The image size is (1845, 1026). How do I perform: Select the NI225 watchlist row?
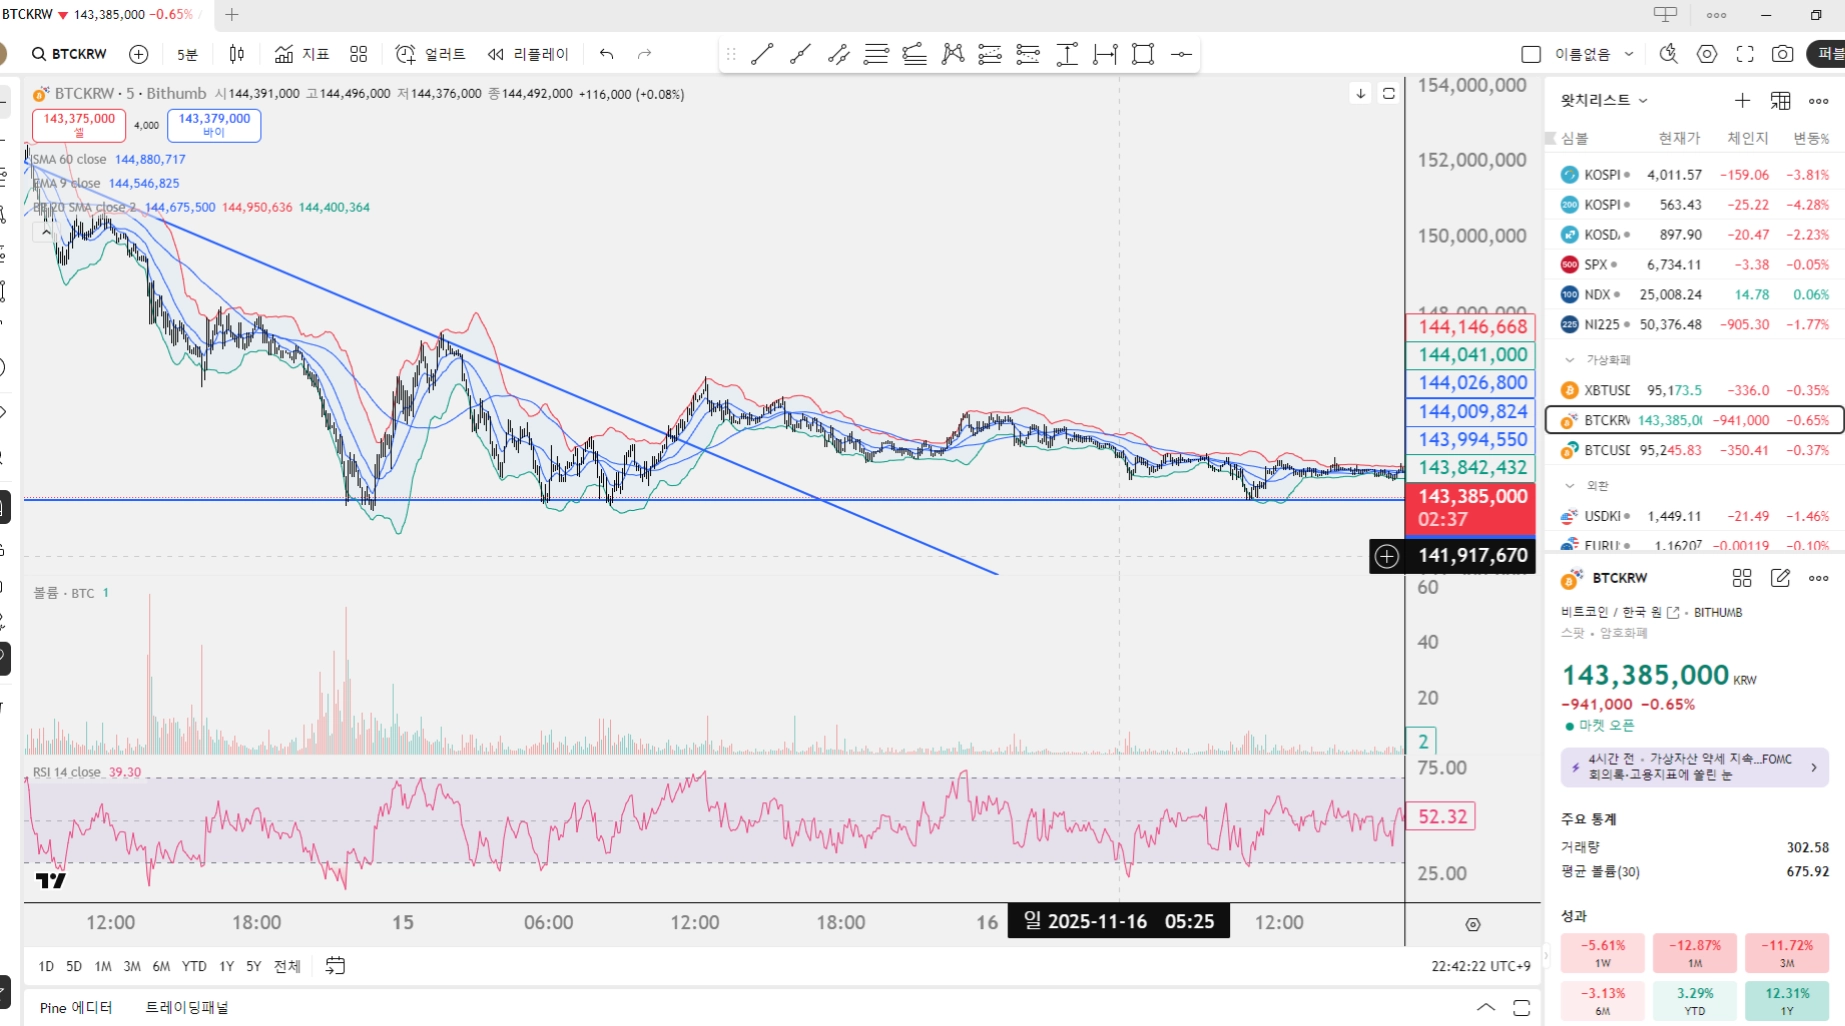click(1695, 325)
